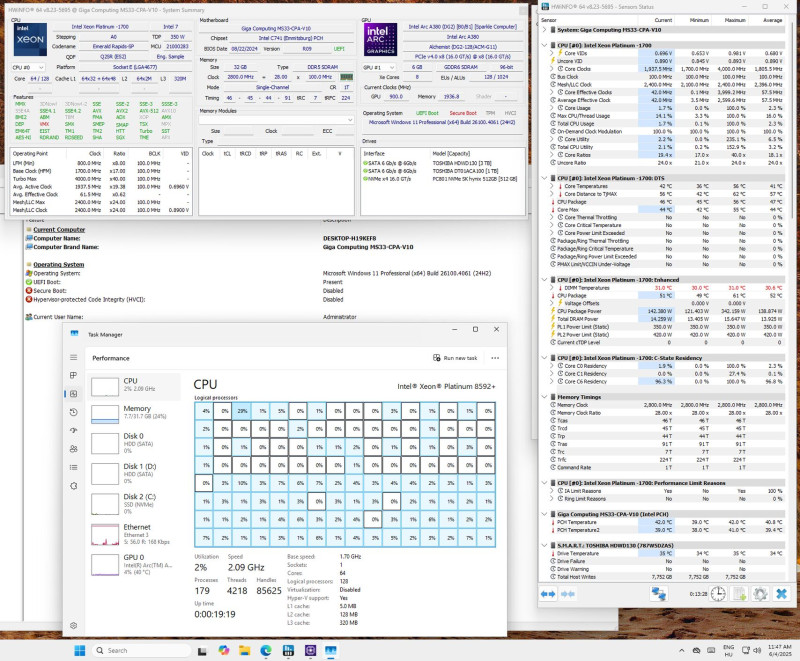Click blue expand arrows in HWiNFO sensors toolbar
800x661 pixels.
[548, 594]
